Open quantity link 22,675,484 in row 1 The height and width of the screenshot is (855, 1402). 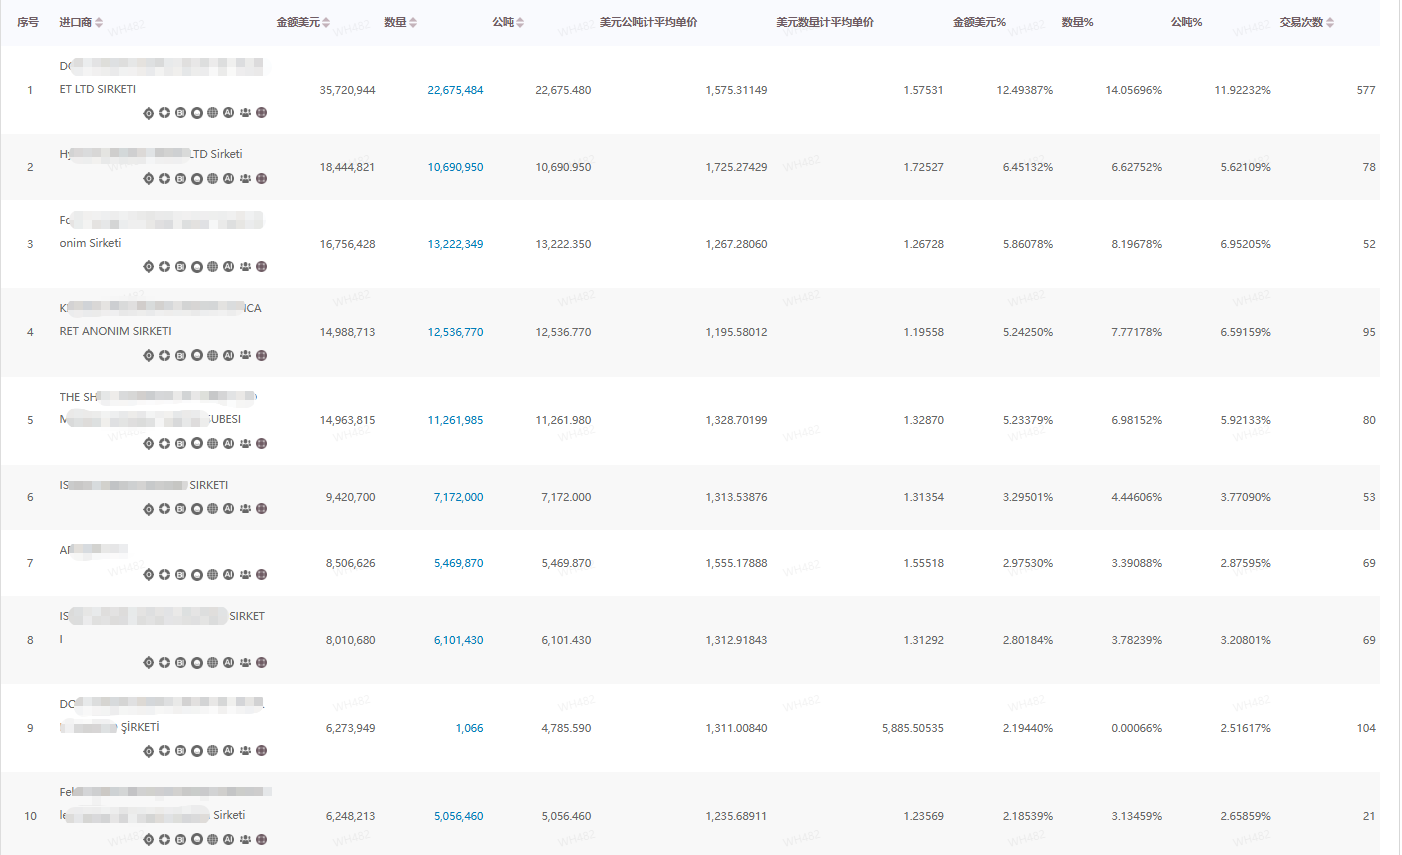pyautogui.click(x=455, y=90)
